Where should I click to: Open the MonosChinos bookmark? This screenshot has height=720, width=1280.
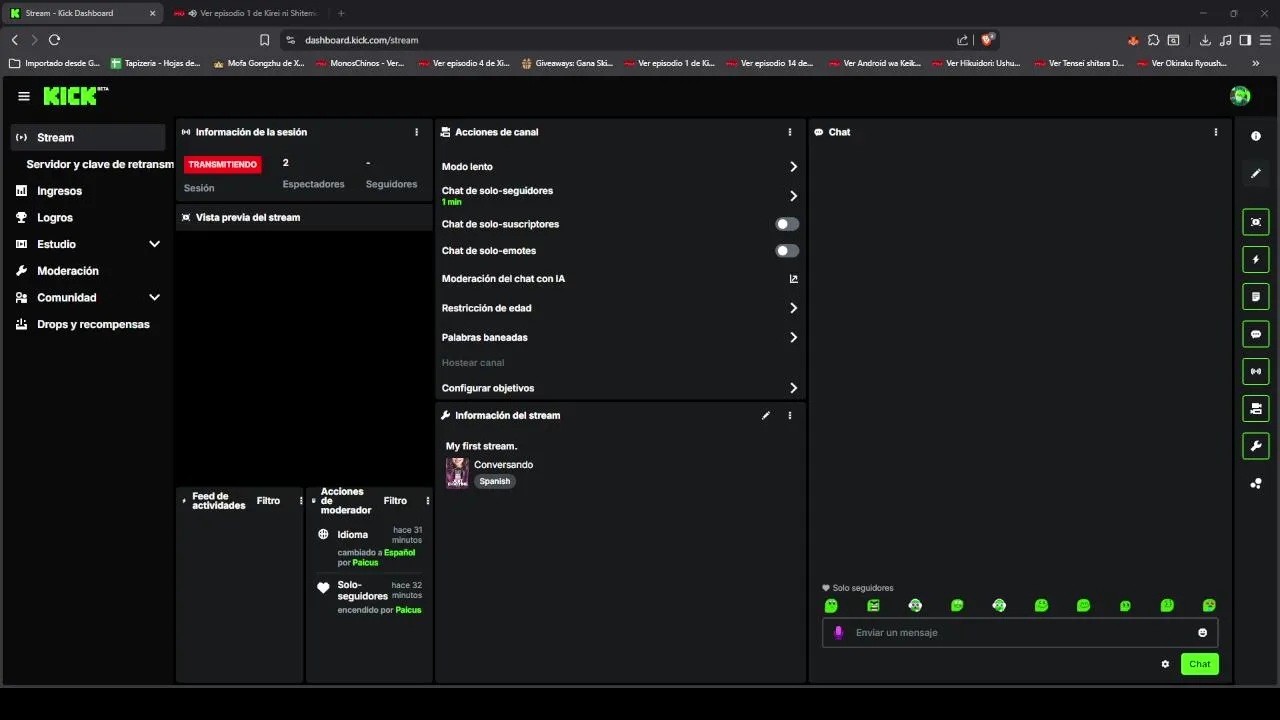click(x=360, y=62)
